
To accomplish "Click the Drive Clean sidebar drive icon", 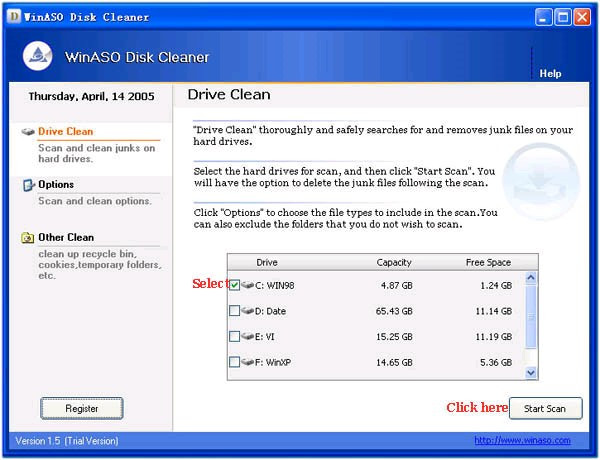I will tap(28, 132).
